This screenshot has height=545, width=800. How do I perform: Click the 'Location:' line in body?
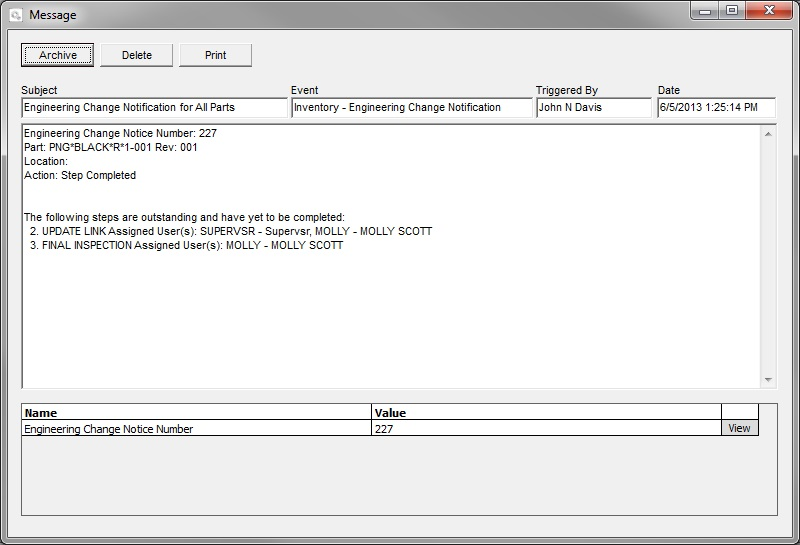point(46,161)
